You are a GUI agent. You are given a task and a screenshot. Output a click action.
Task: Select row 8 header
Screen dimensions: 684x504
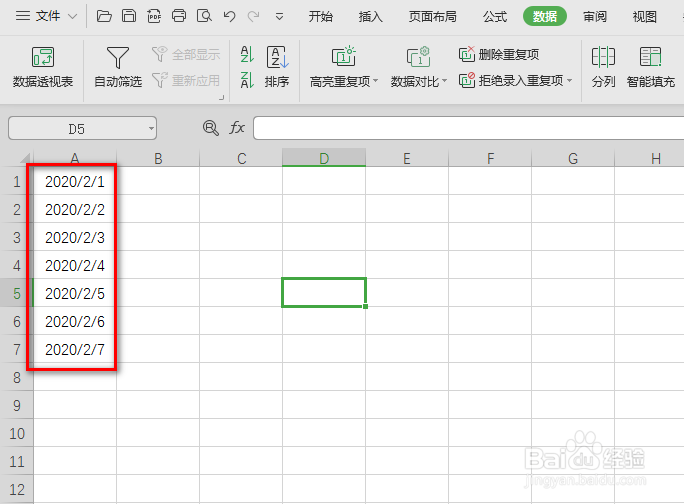point(17,377)
